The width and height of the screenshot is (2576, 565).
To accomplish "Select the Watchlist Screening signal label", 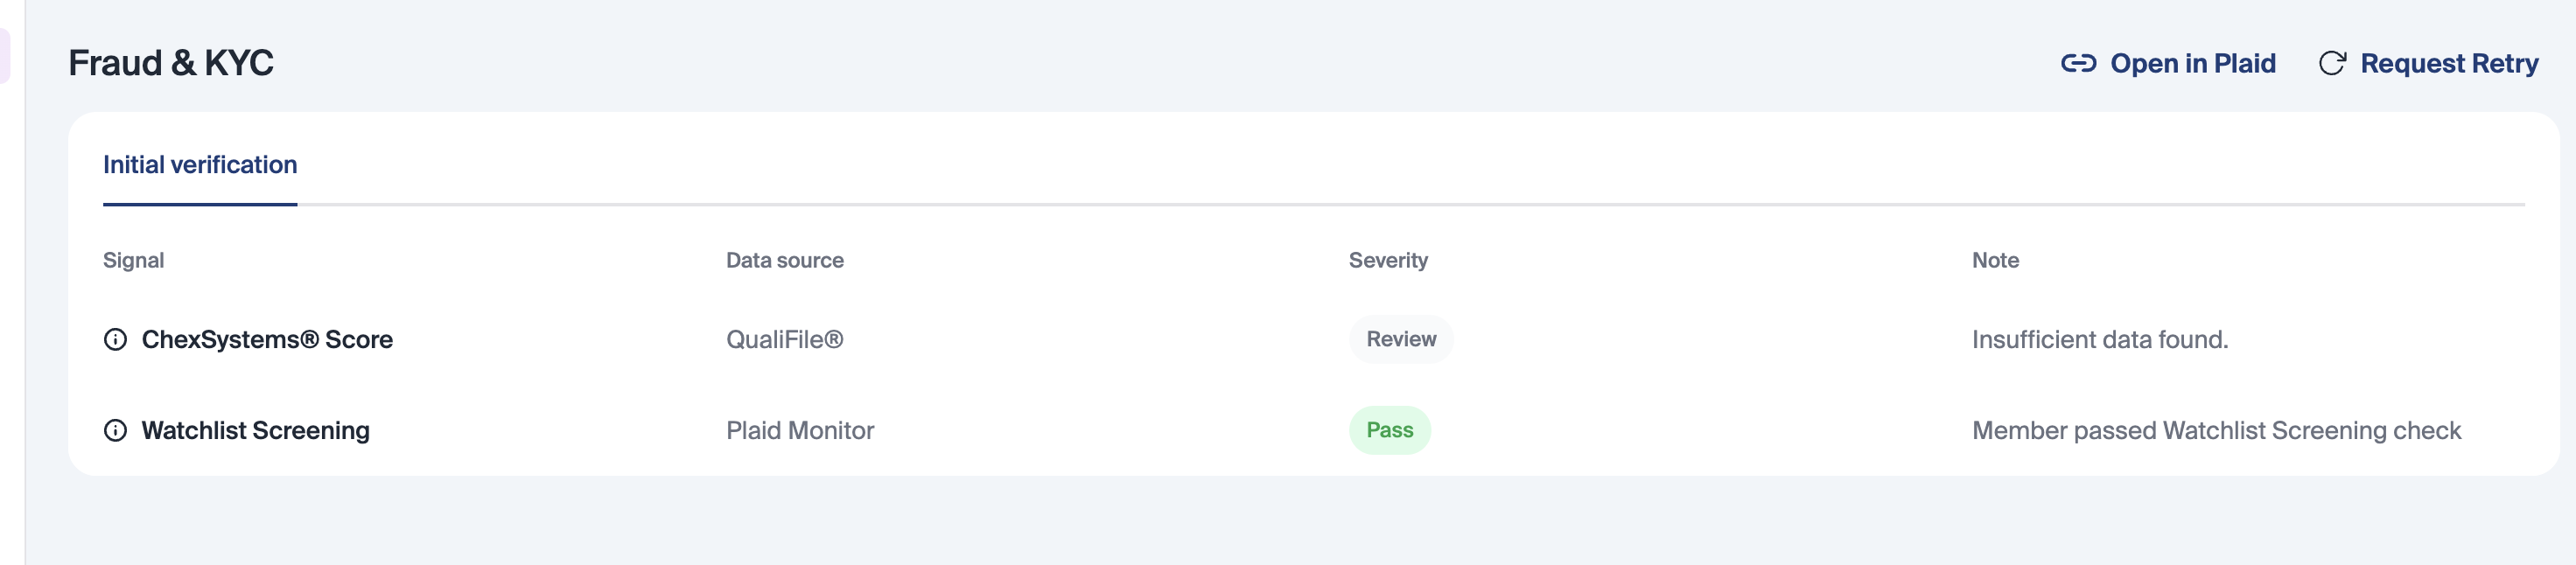I will tap(255, 431).
